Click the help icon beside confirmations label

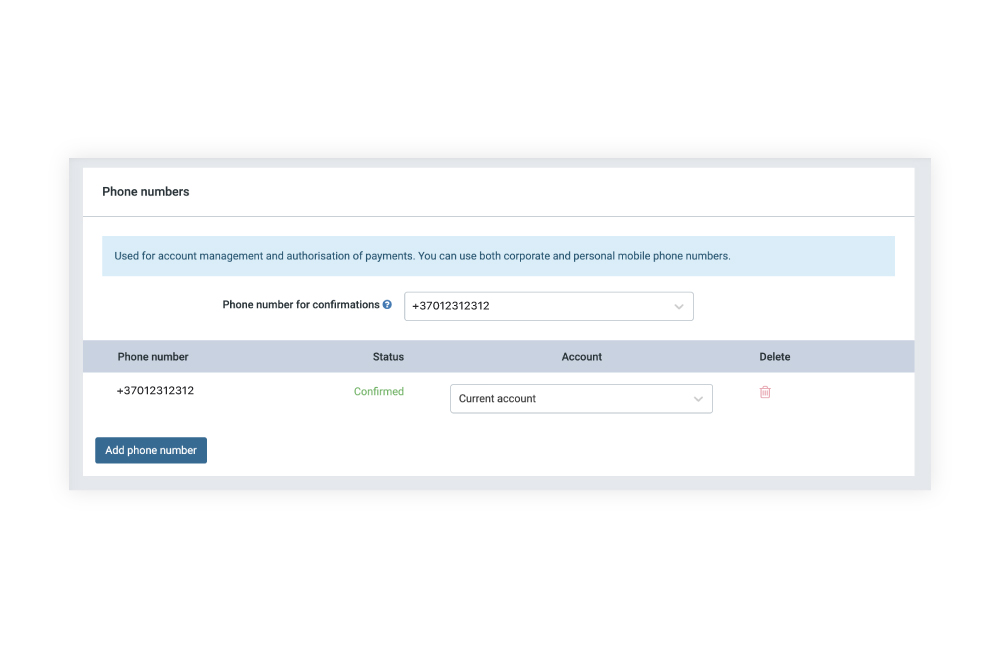(387, 305)
